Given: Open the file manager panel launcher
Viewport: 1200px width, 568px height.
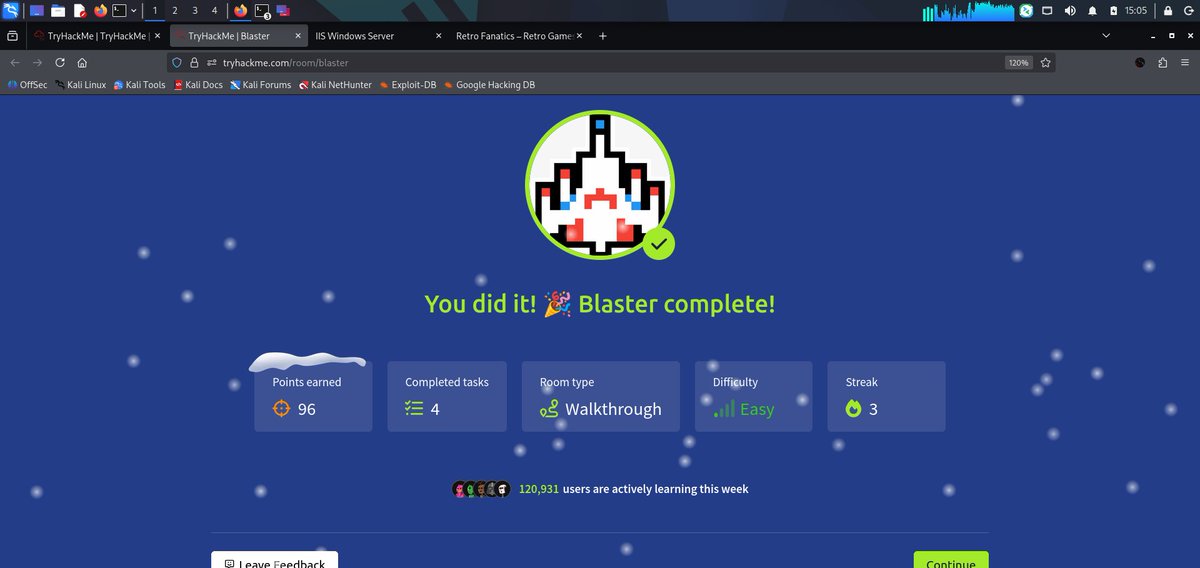Looking at the screenshot, I should coord(58,11).
